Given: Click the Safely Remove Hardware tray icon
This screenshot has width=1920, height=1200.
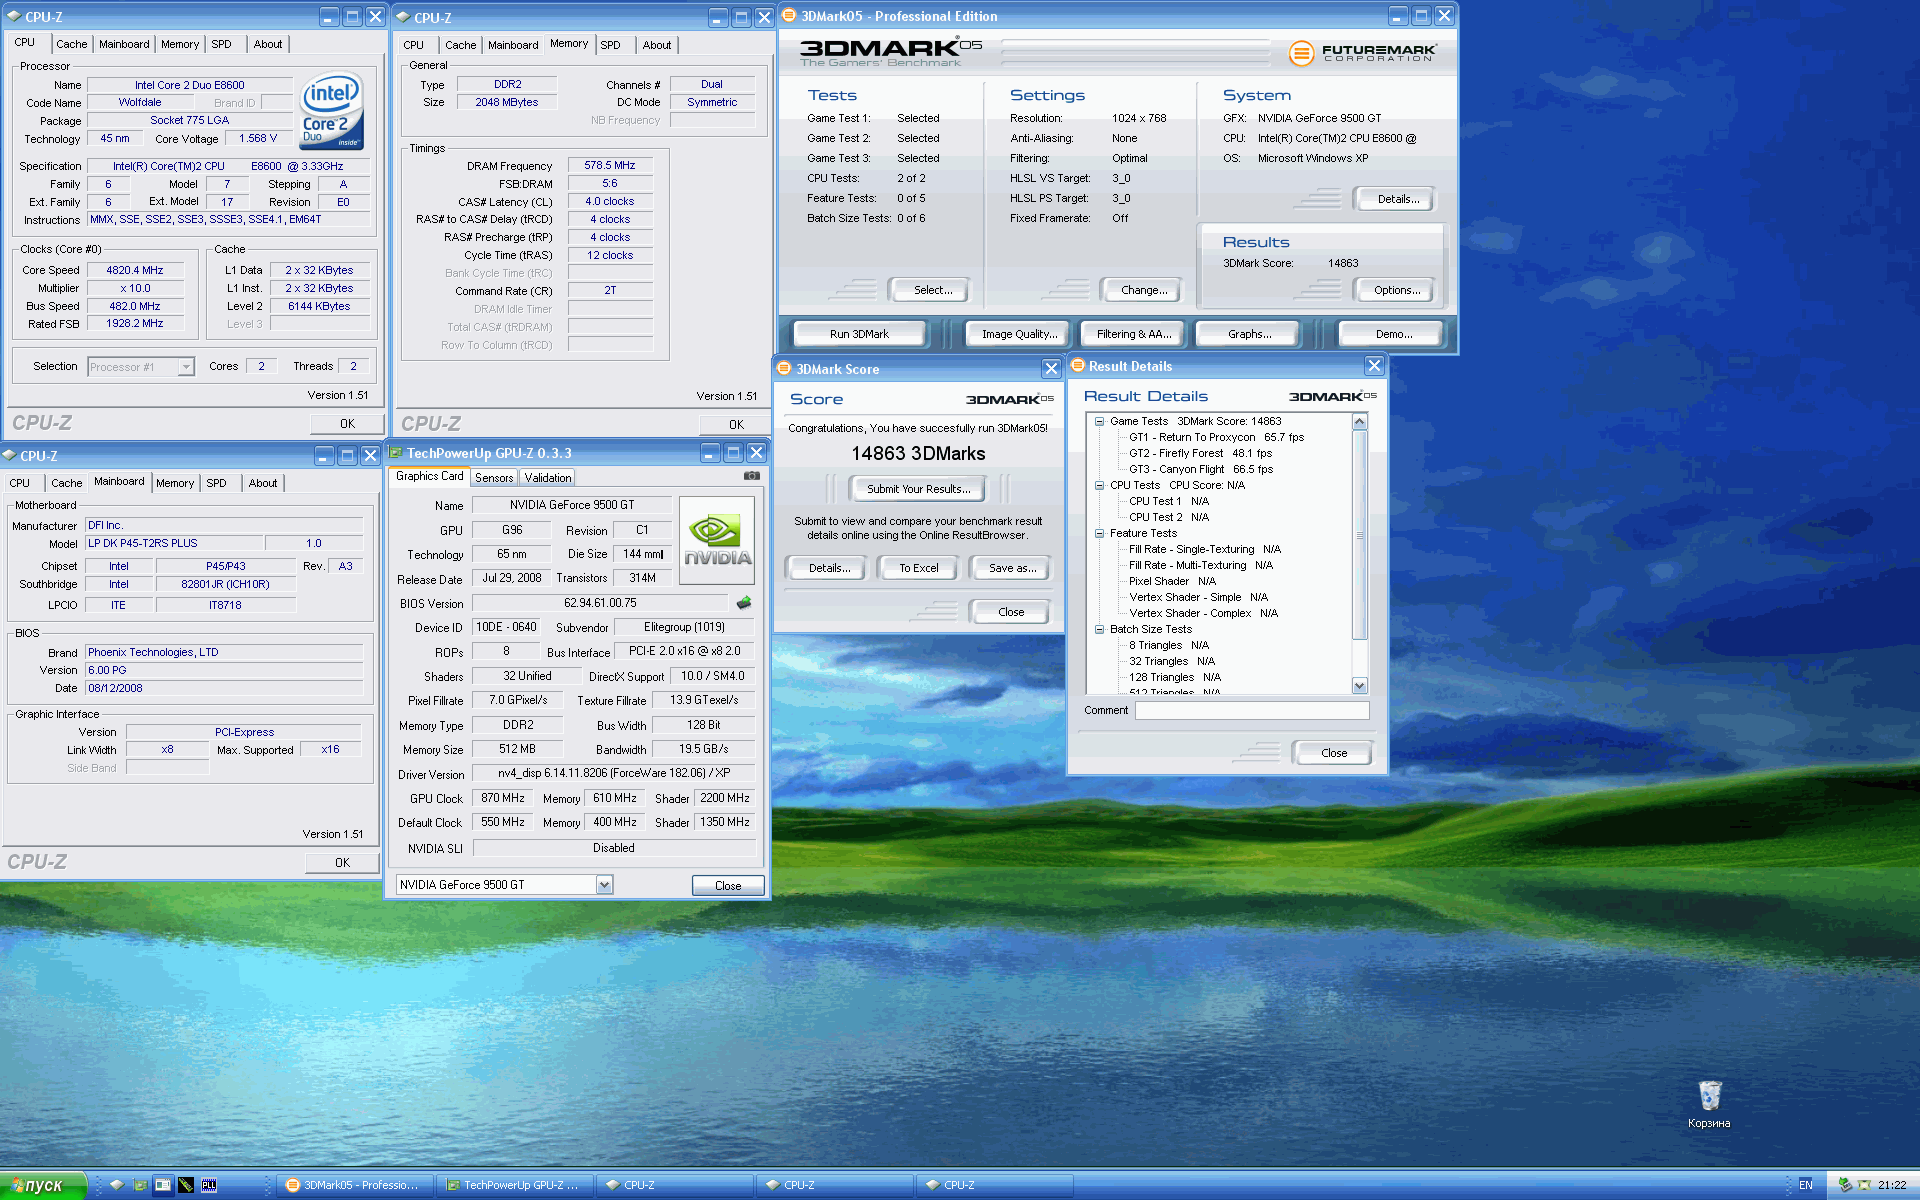Looking at the screenshot, I should click(1845, 1185).
